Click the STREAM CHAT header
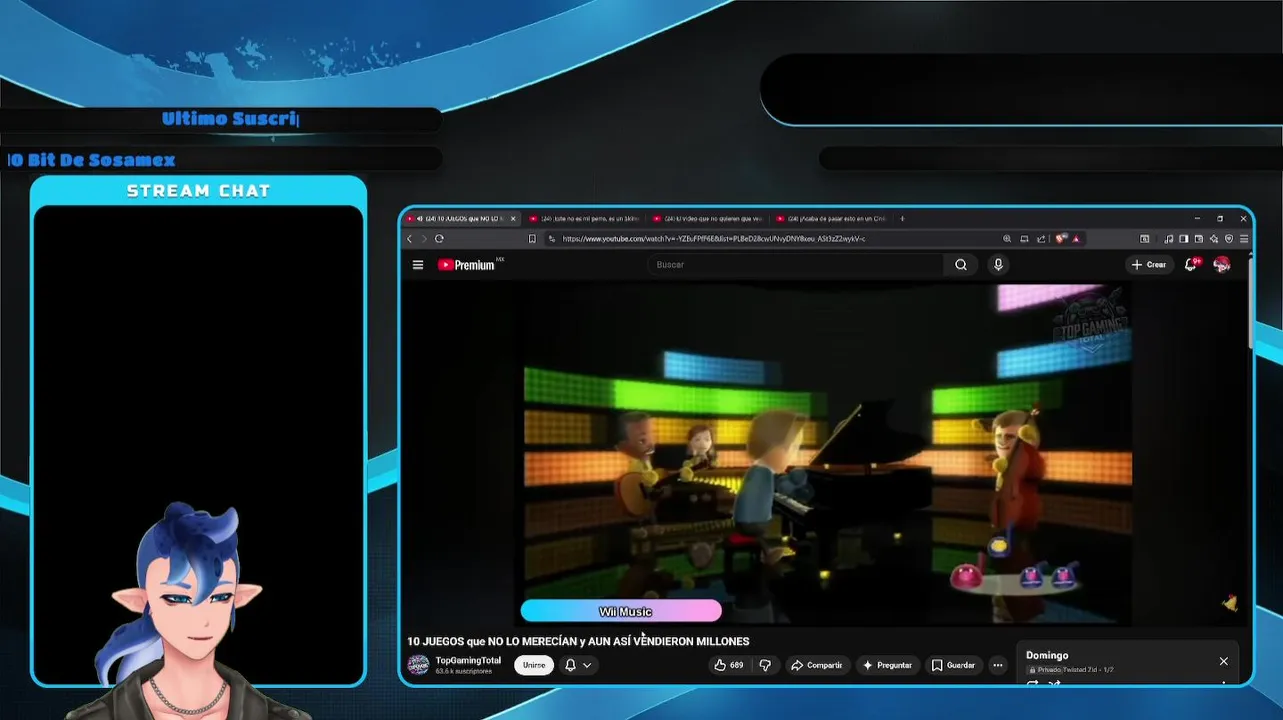Image resolution: width=1283 pixels, height=720 pixels. (x=199, y=191)
